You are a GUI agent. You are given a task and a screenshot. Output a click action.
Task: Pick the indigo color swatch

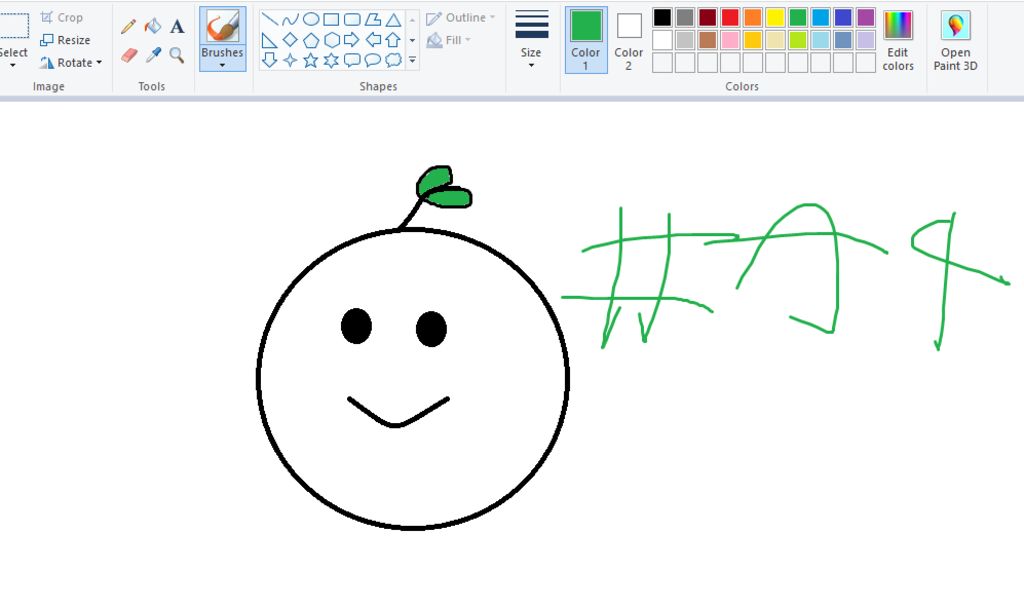coord(843,17)
